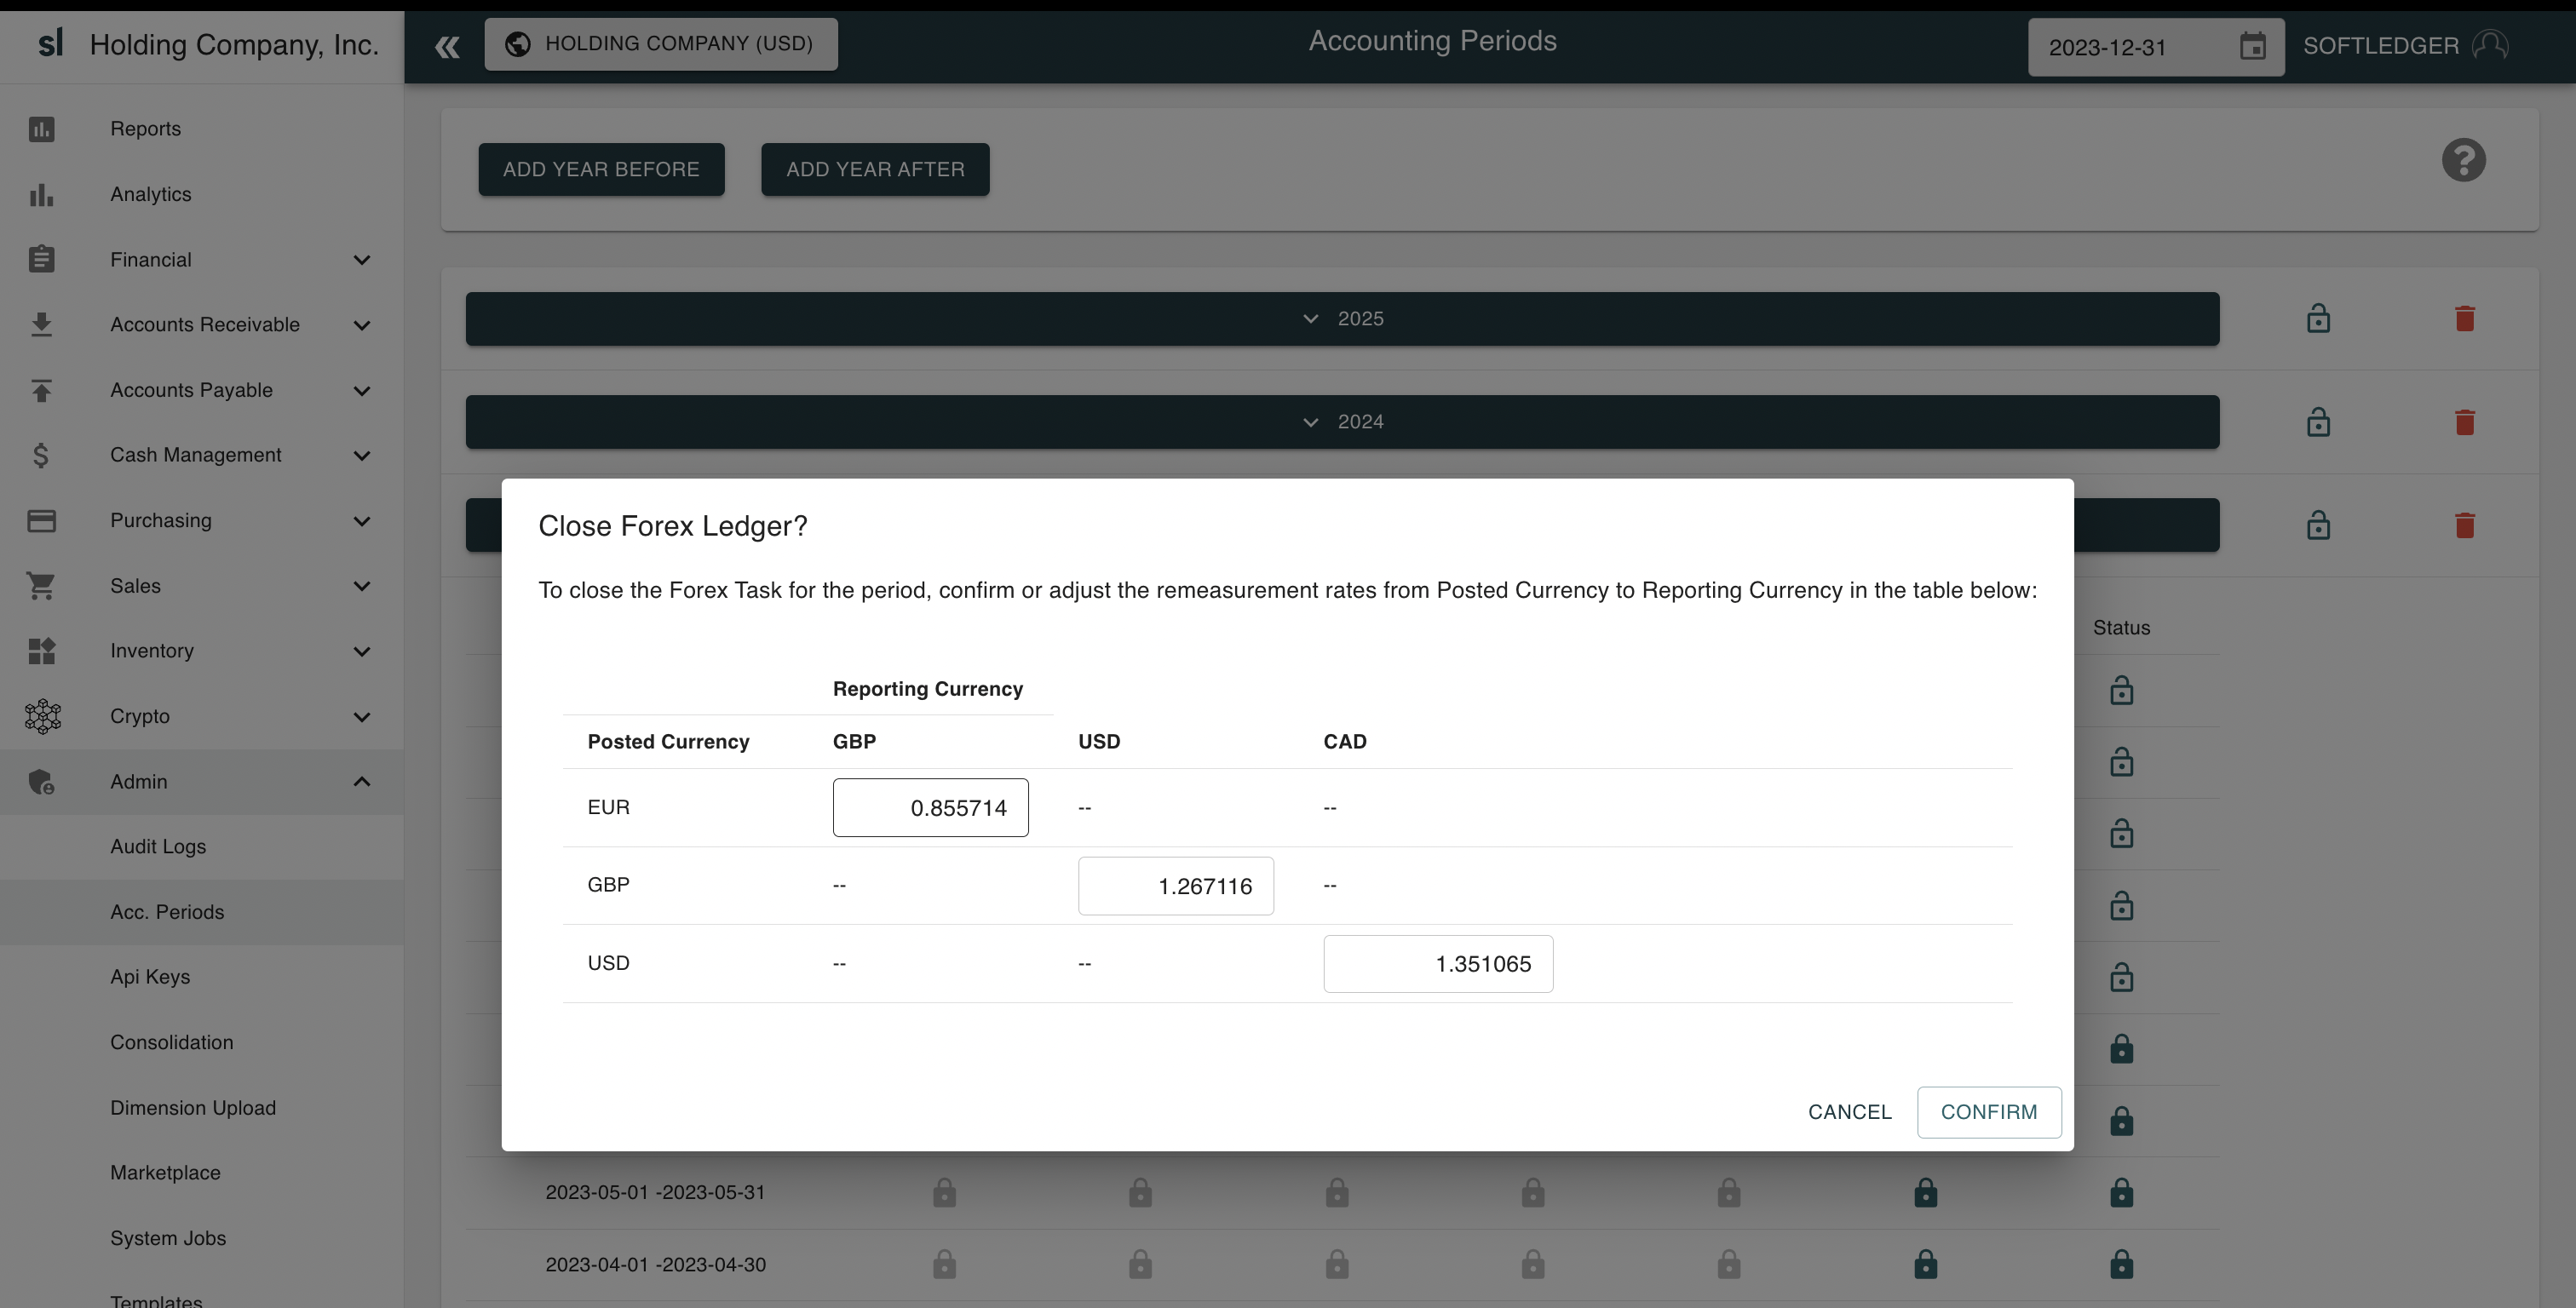Expand the Sales chevron
2576x1308 pixels.
point(362,586)
